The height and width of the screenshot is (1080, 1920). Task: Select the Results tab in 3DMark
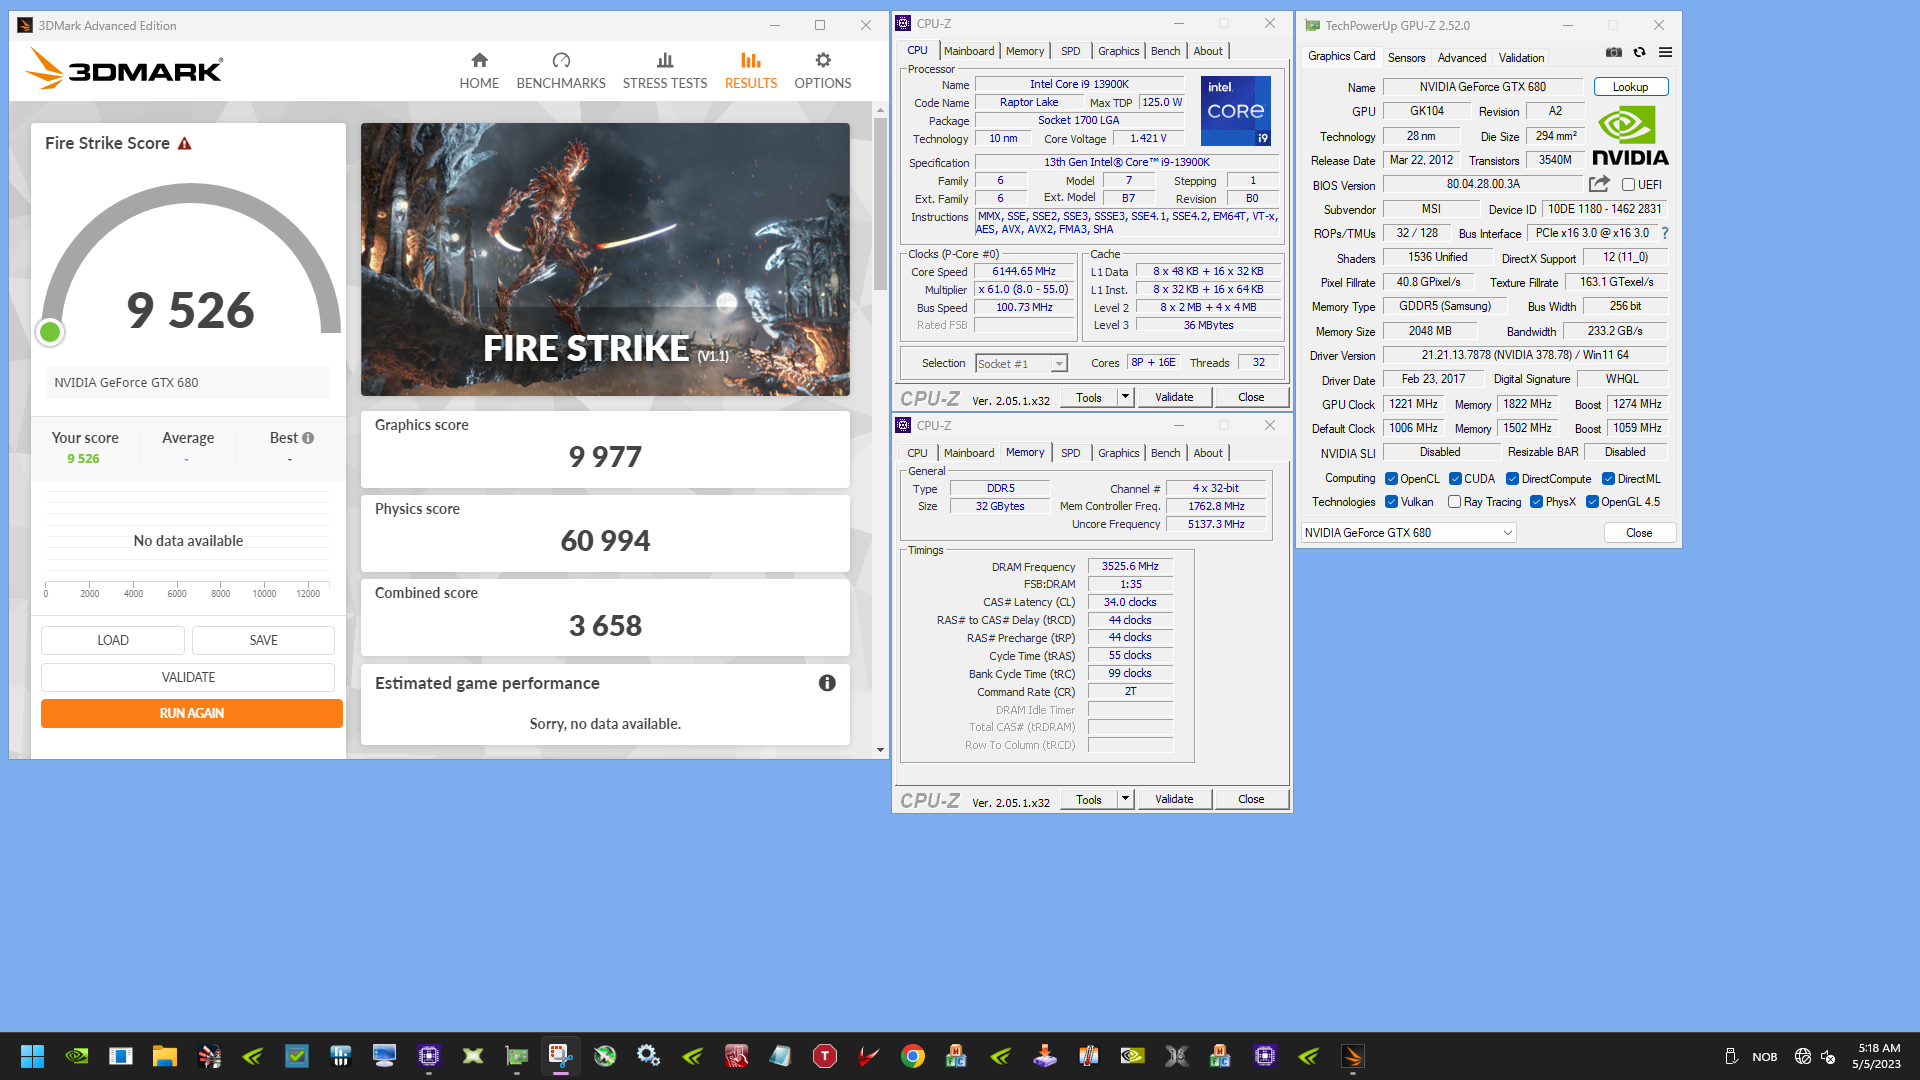[750, 71]
